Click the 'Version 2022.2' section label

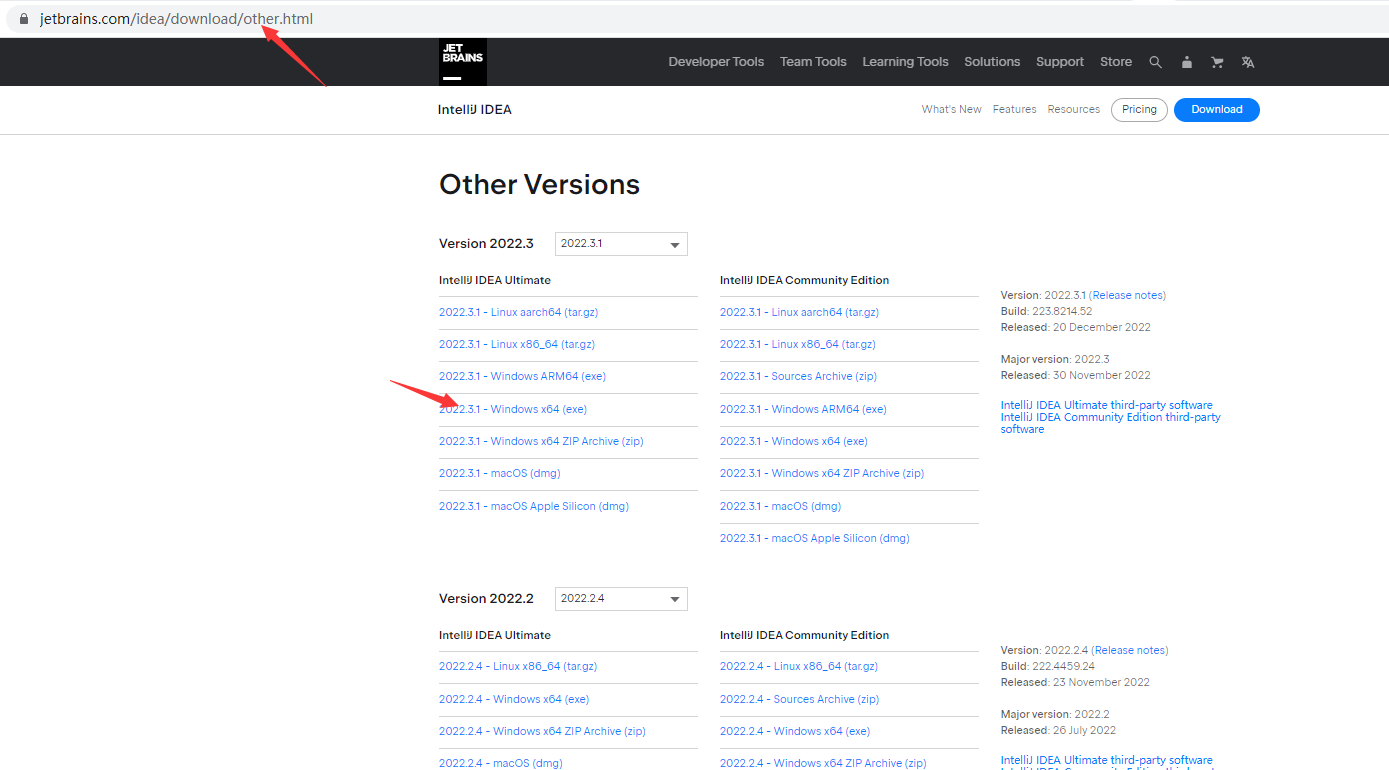click(486, 599)
